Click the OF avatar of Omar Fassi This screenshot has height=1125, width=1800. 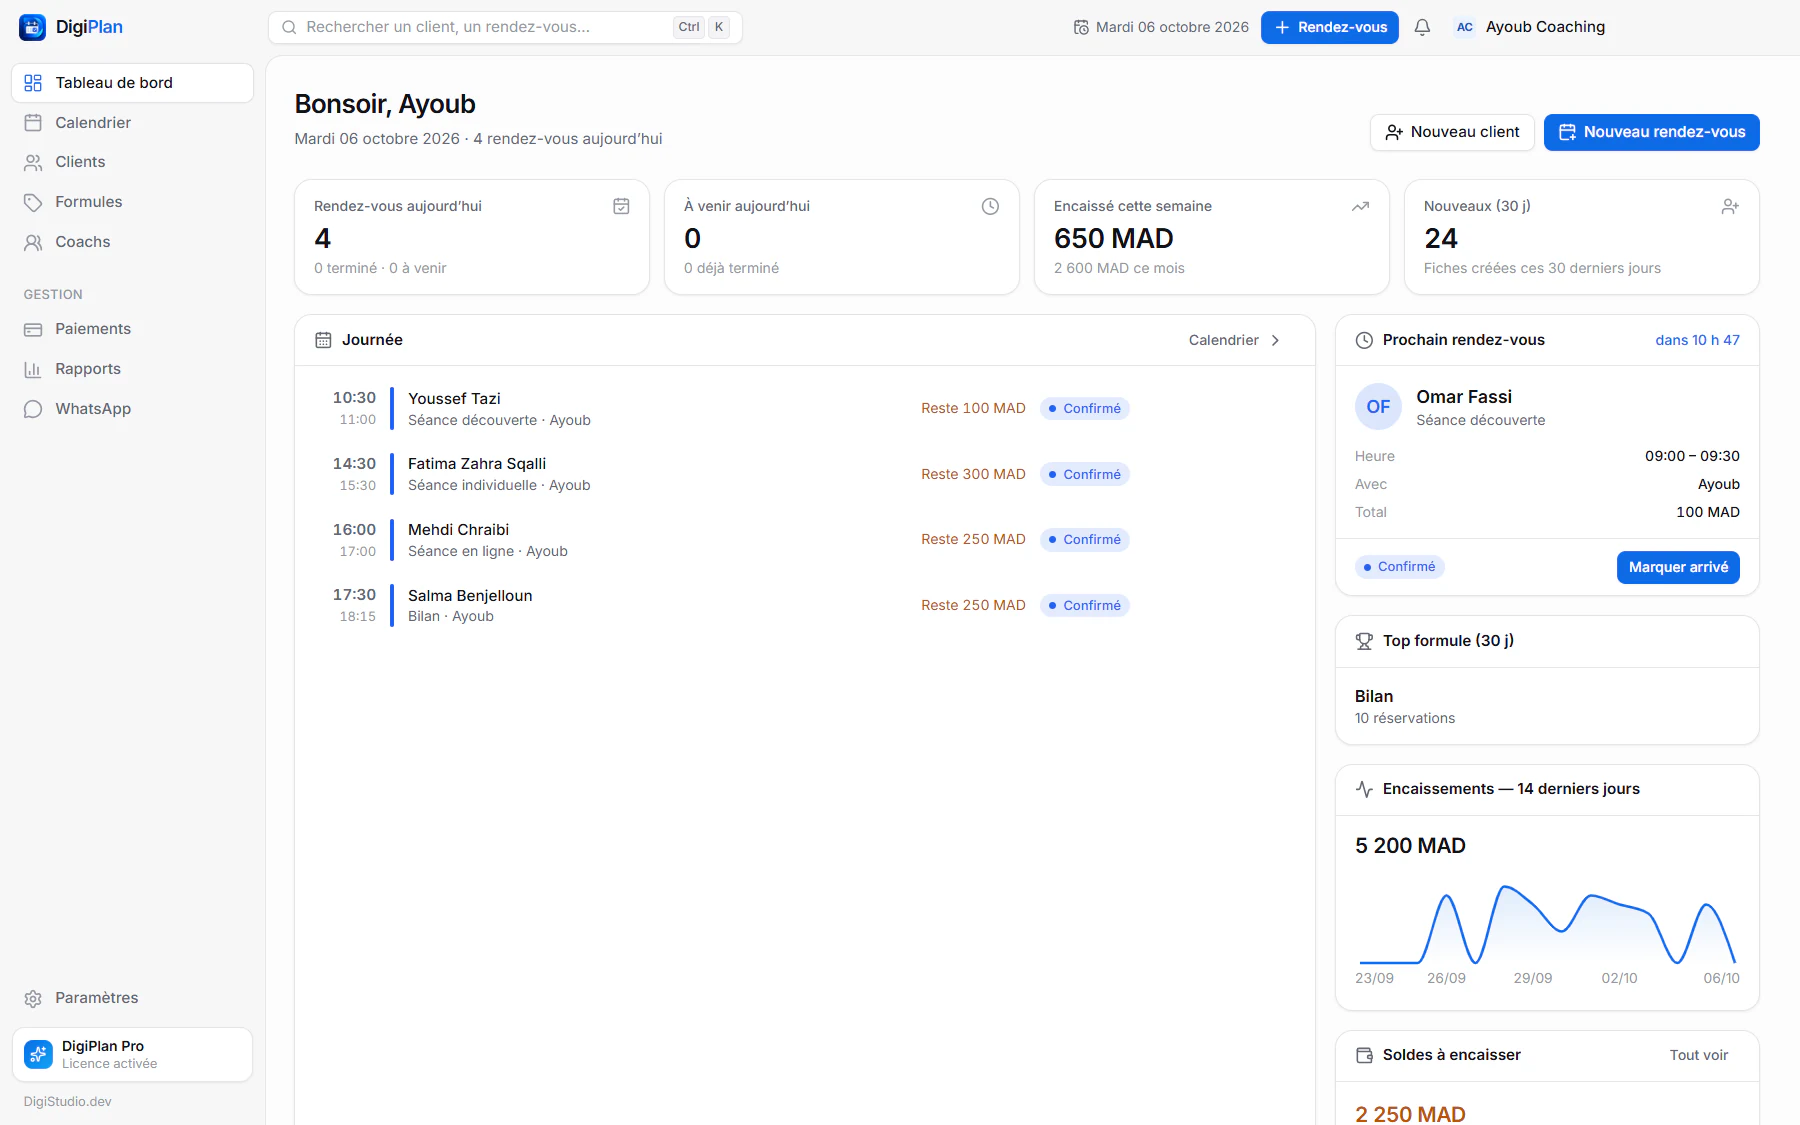point(1378,407)
